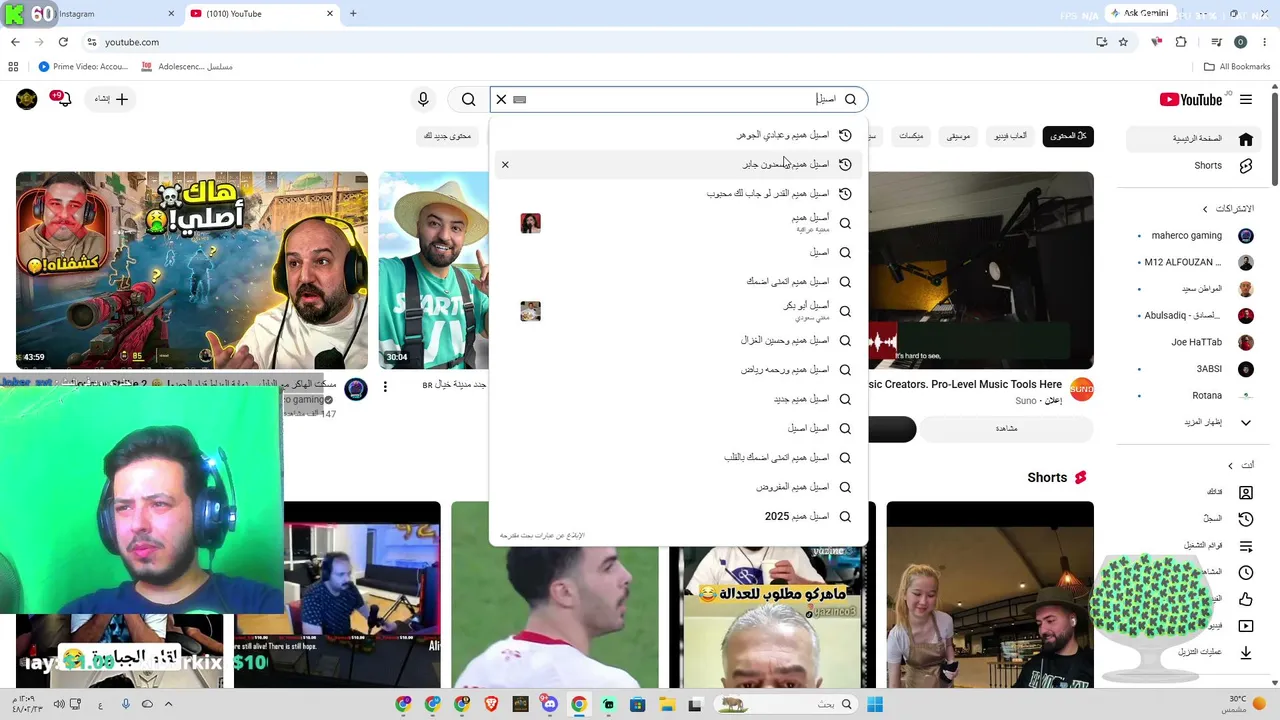Go to YouTube logo home

[x=1191, y=99]
